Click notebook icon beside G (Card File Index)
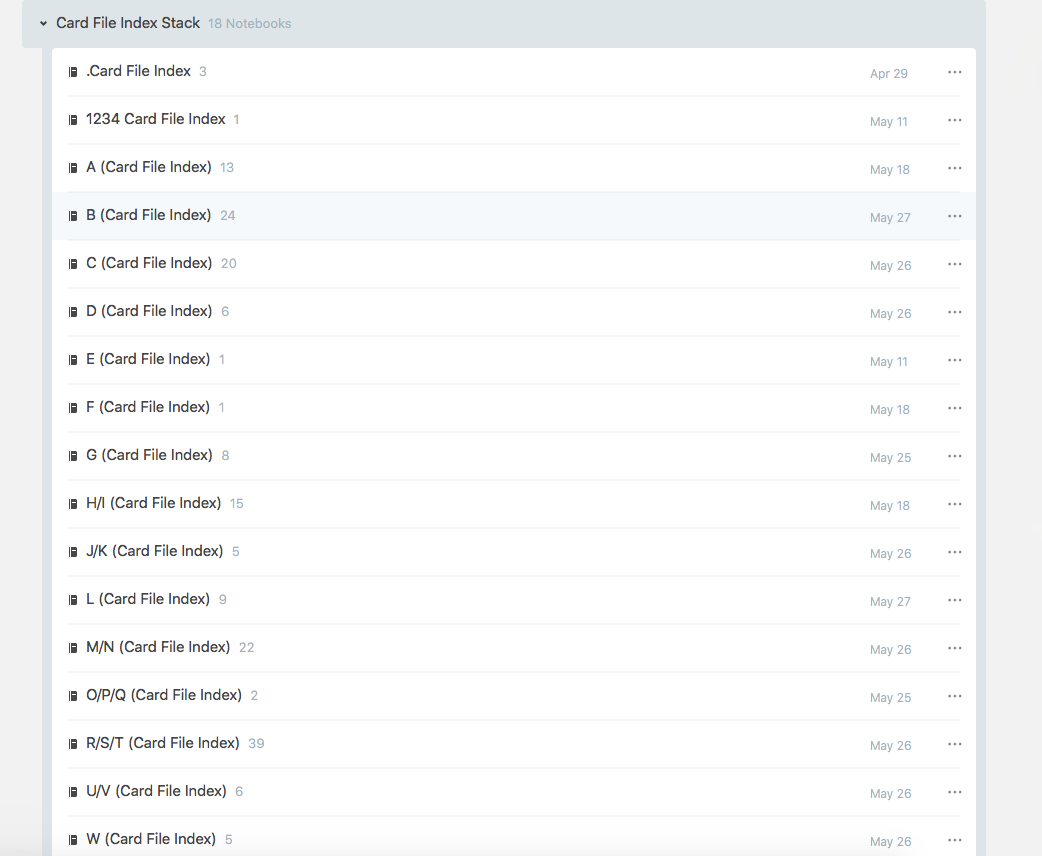The image size is (1042, 856). click(x=73, y=456)
